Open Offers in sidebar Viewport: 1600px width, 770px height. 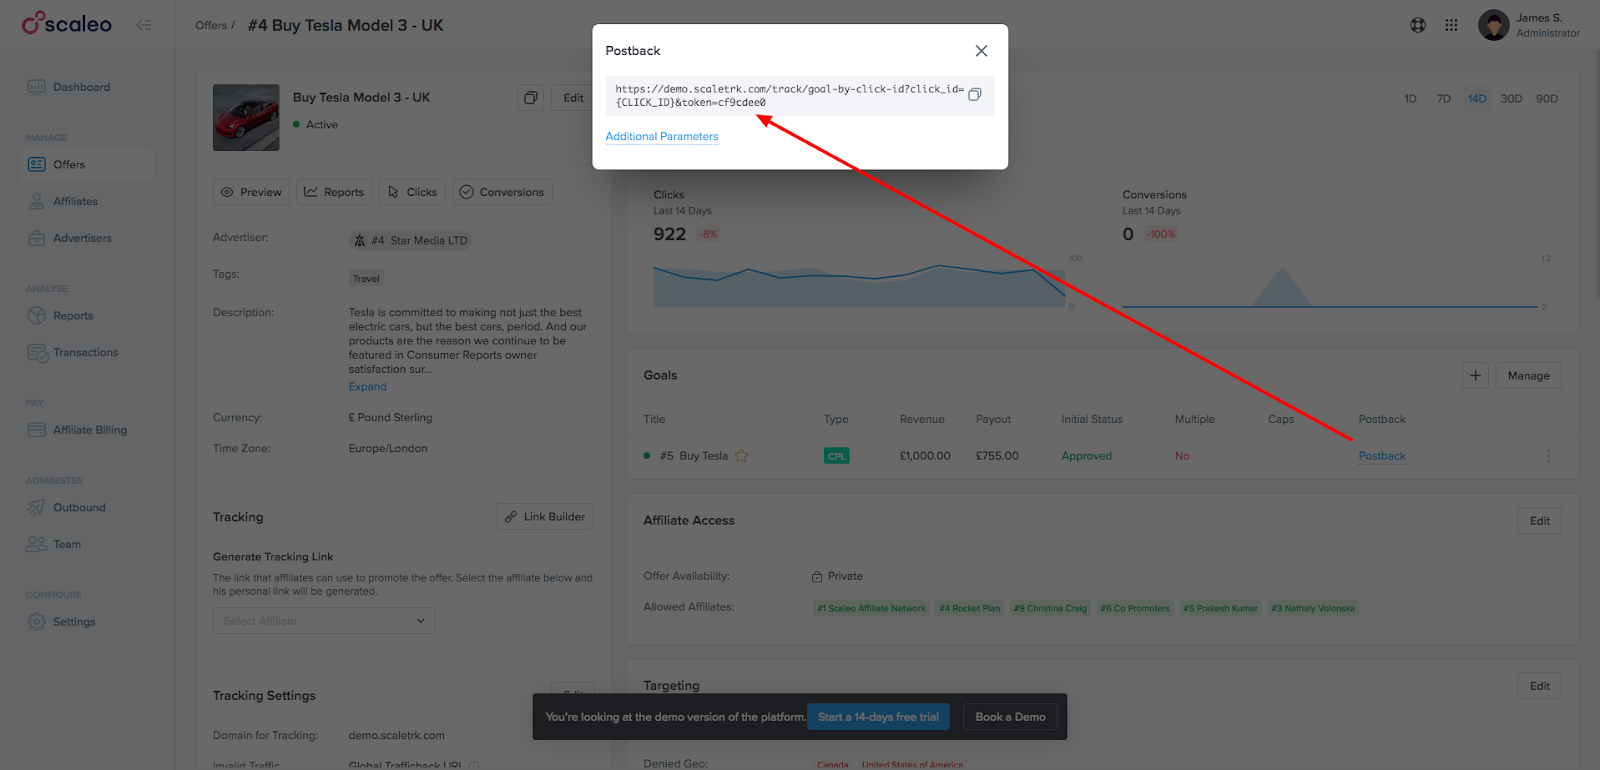[x=88, y=164]
